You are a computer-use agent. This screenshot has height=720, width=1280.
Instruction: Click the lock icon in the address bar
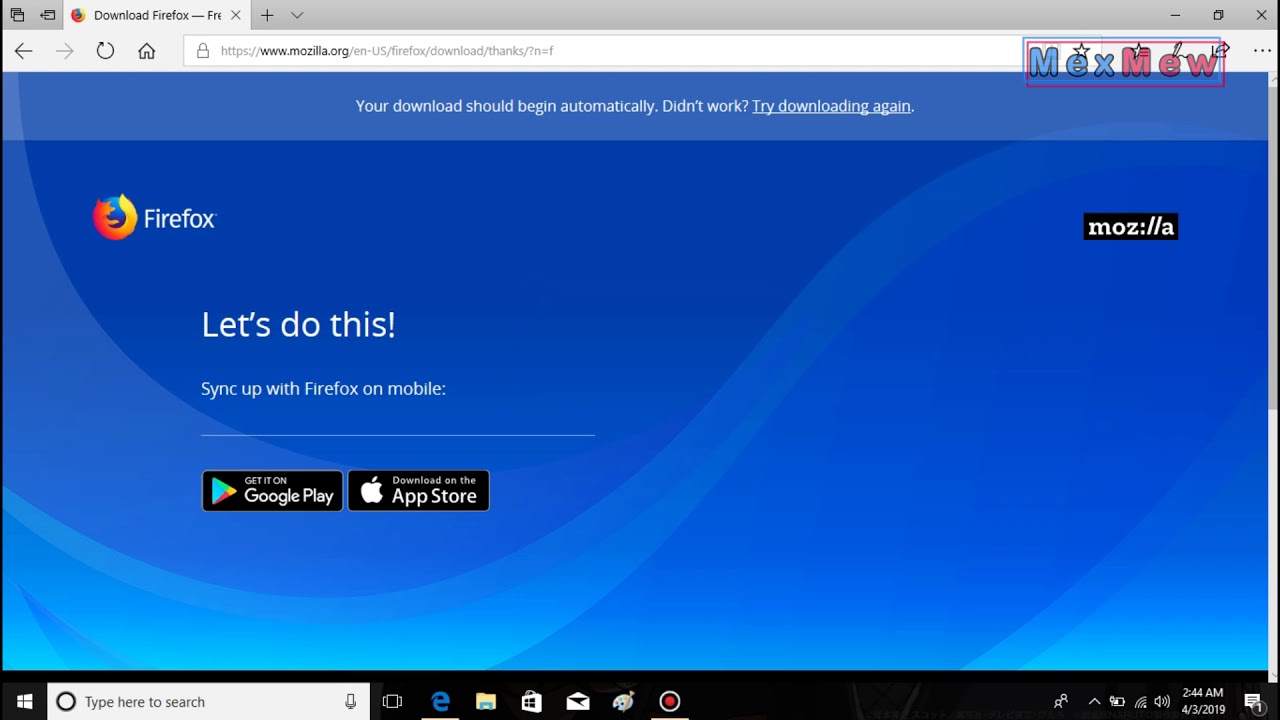pyautogui.click(x=202, y=51)
